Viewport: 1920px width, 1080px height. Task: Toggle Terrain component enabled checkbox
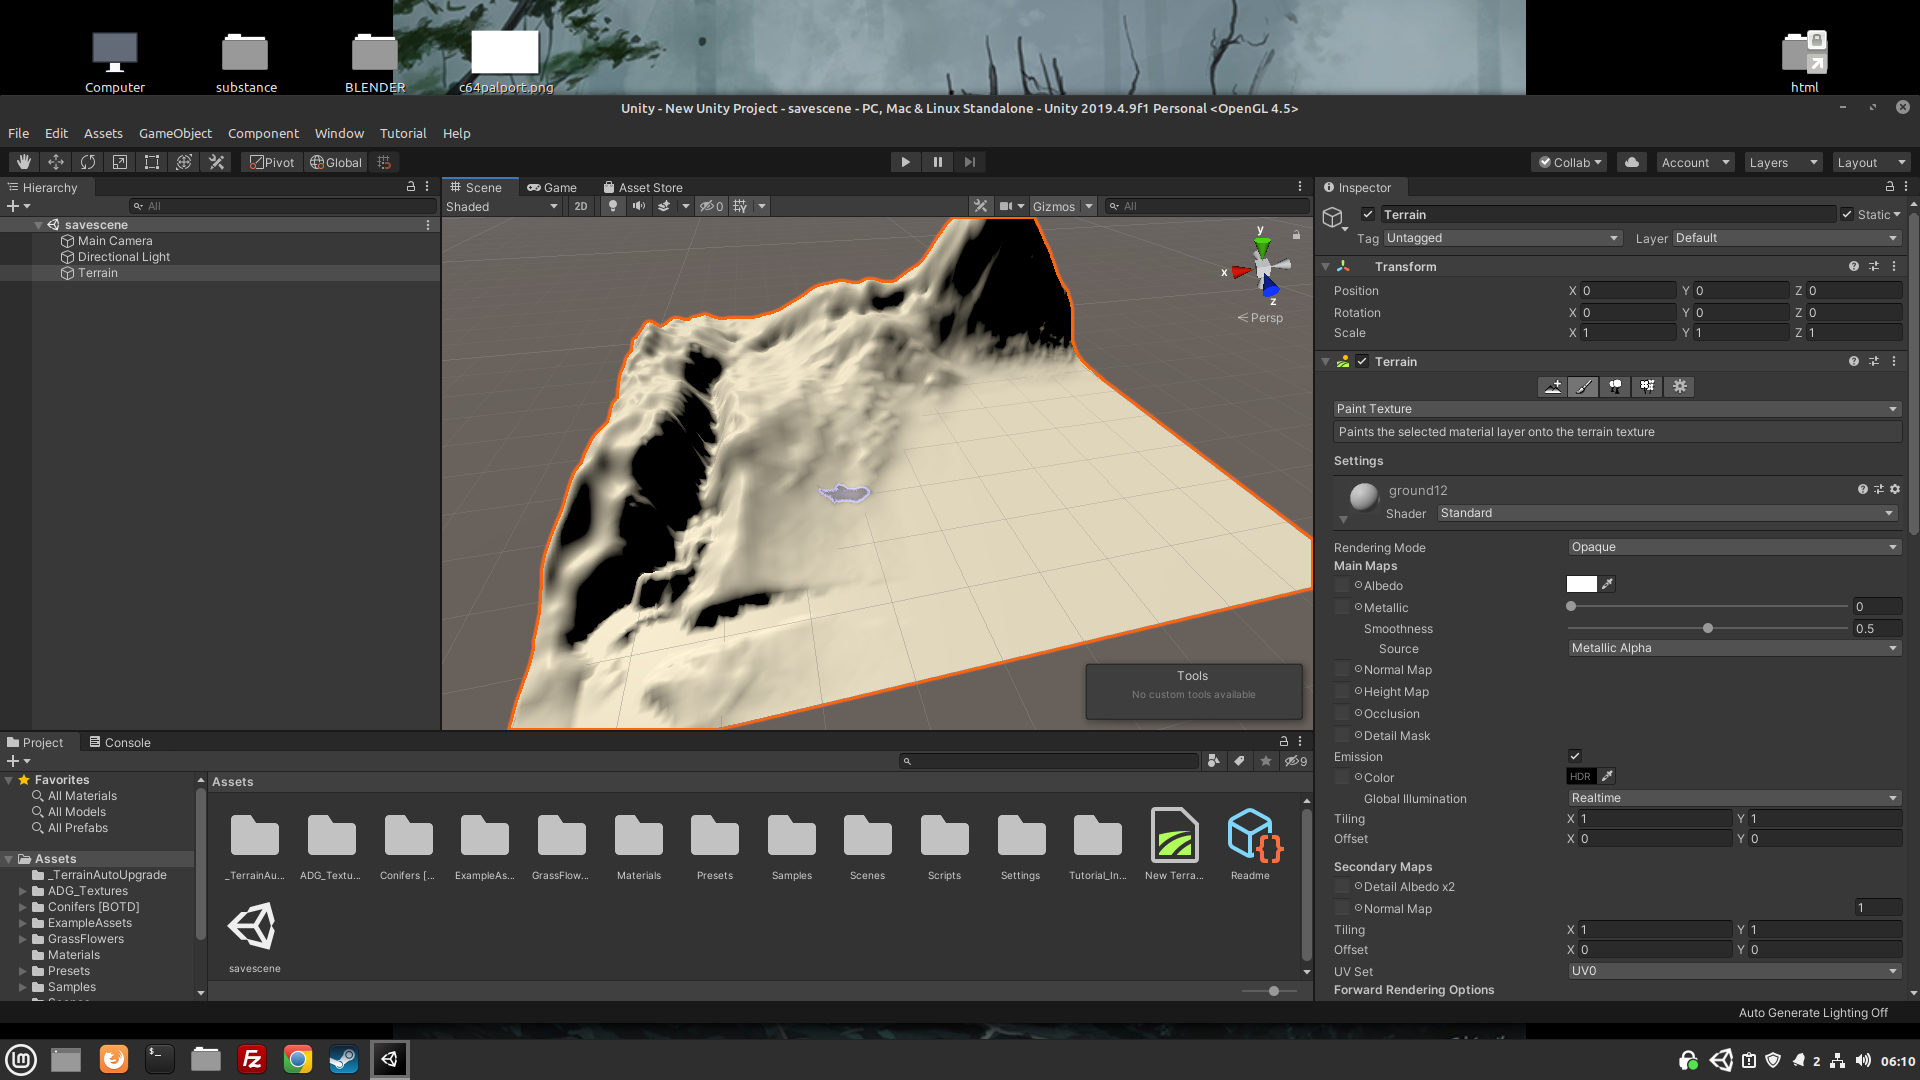coord(1362,361)
